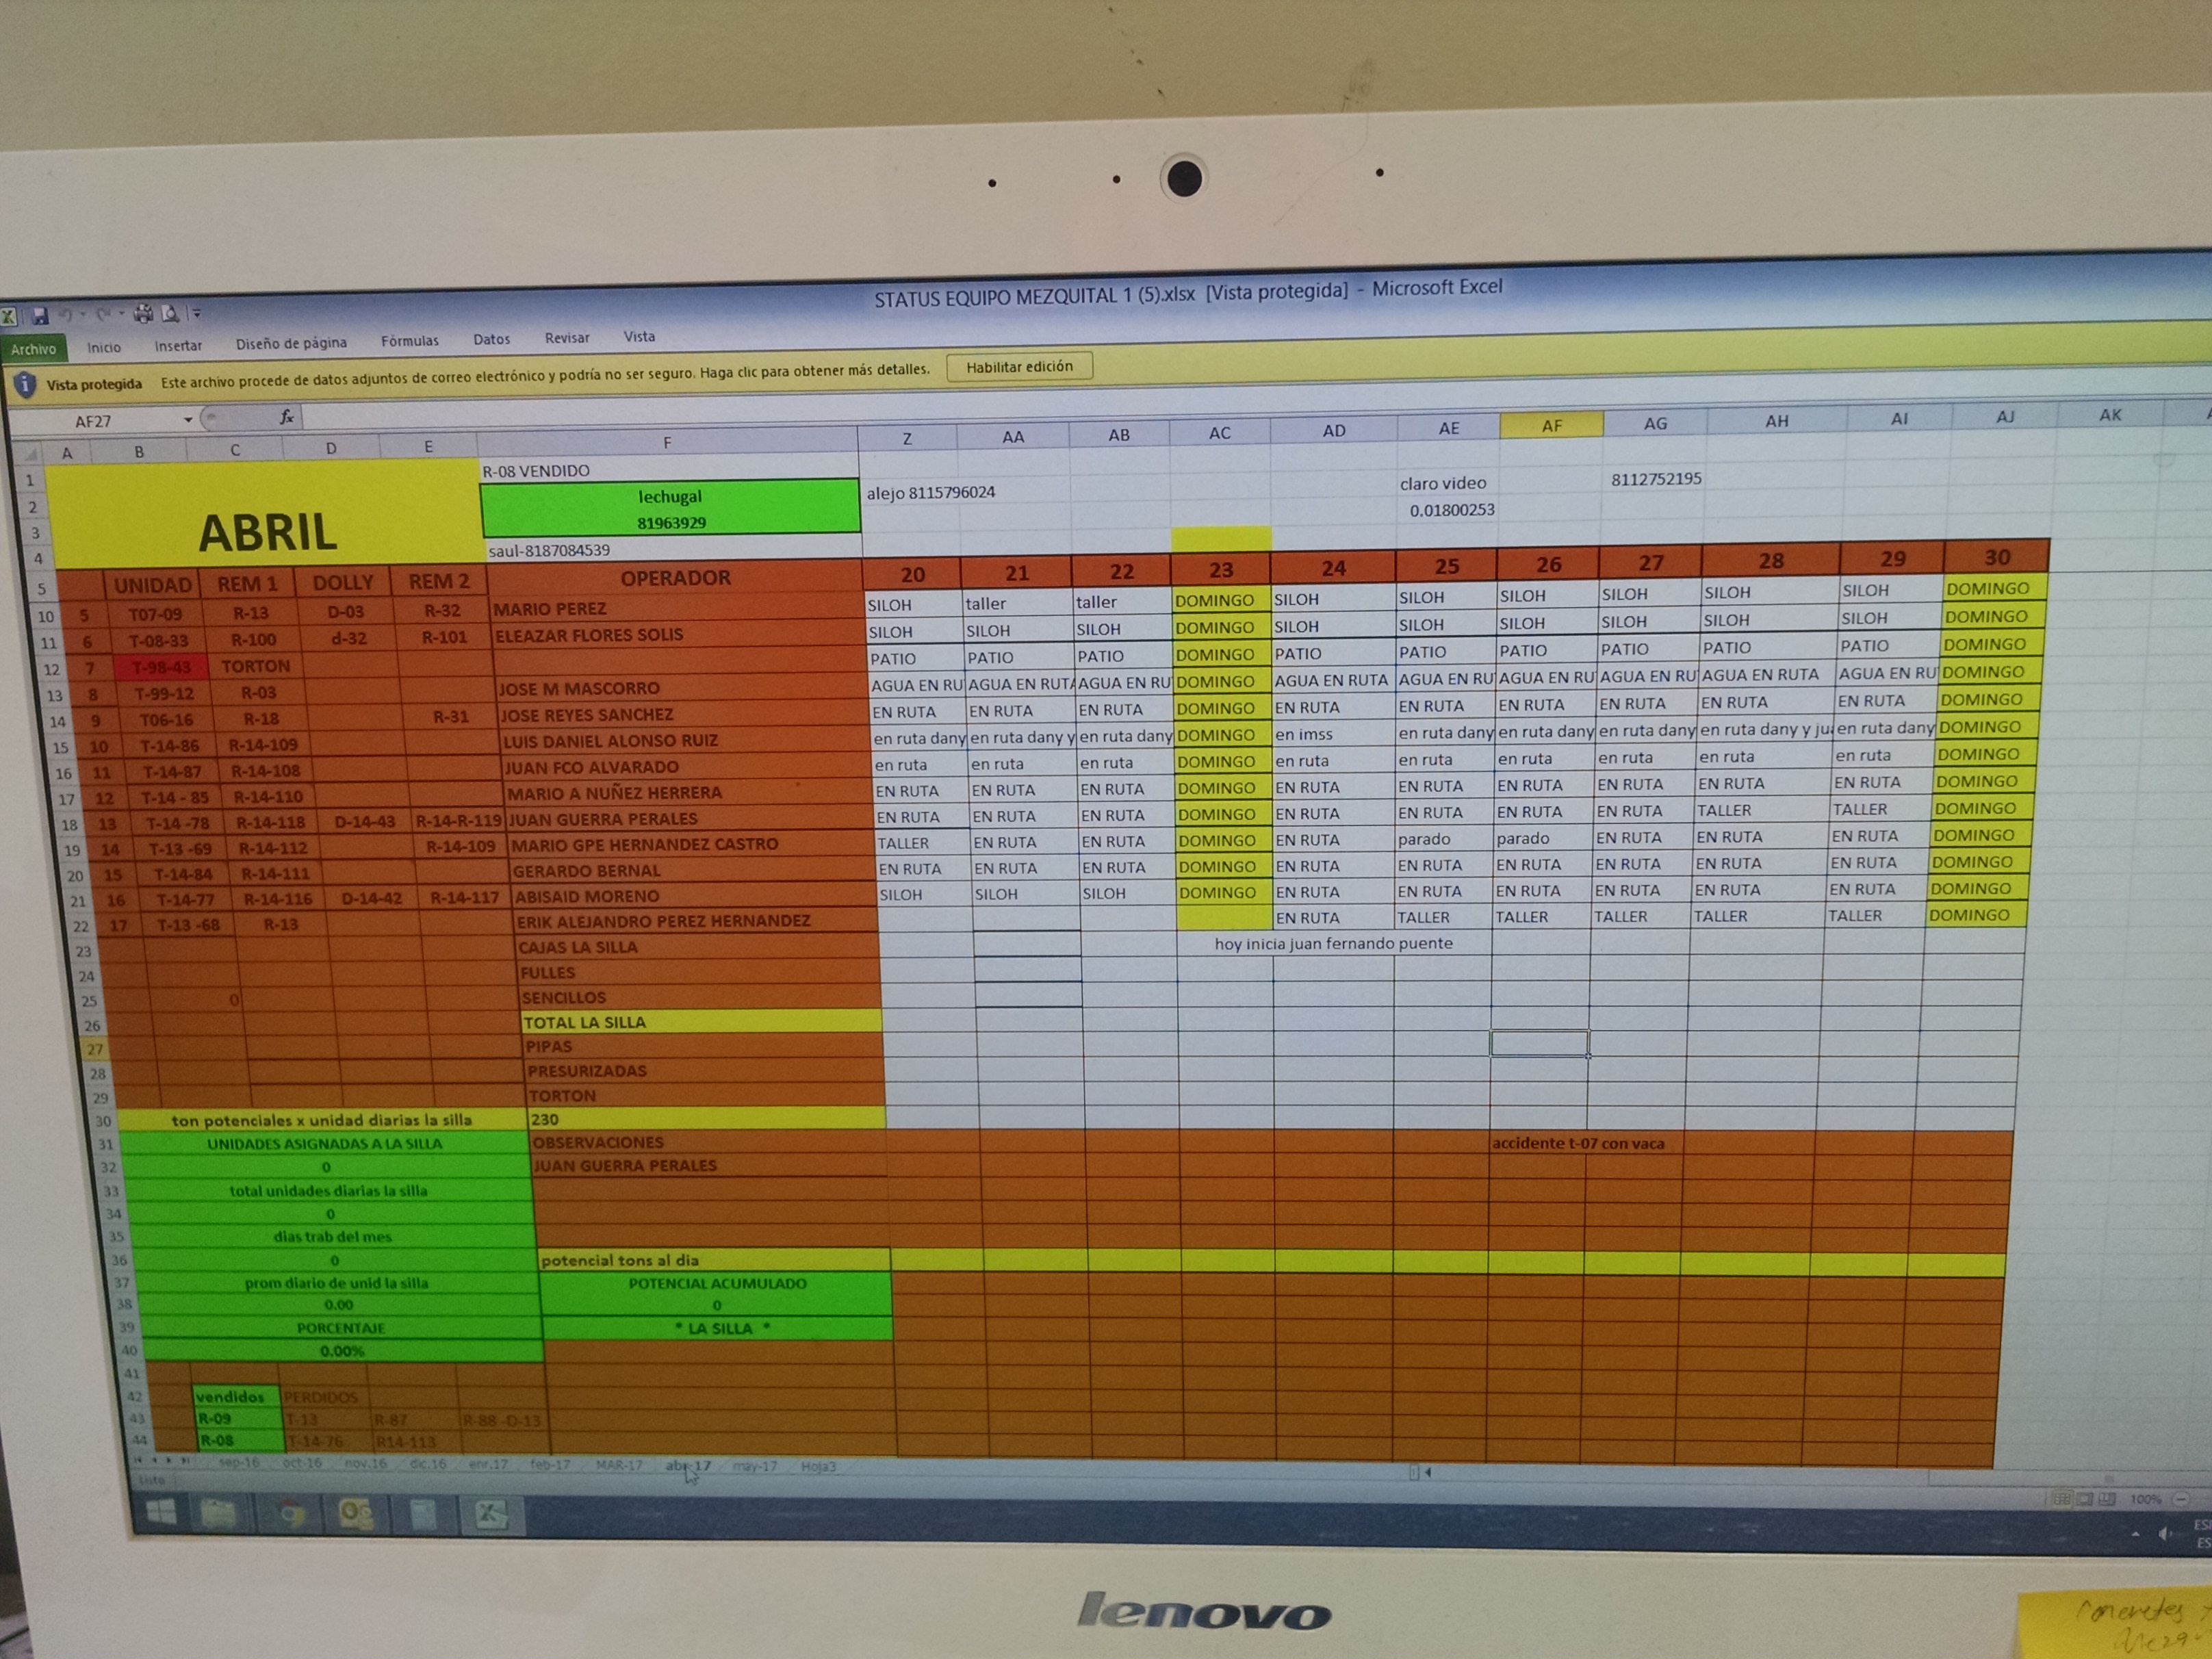Open Outlook from the taskbar
This screenshot has width=2212, height=1659.
click(356, 1514)
